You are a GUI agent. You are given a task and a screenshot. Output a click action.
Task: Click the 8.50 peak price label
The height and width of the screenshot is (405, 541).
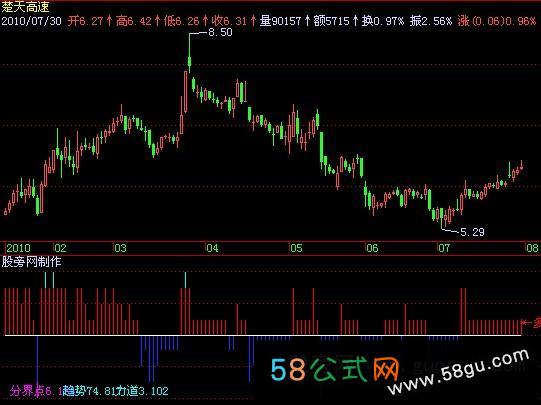point(220,32)
